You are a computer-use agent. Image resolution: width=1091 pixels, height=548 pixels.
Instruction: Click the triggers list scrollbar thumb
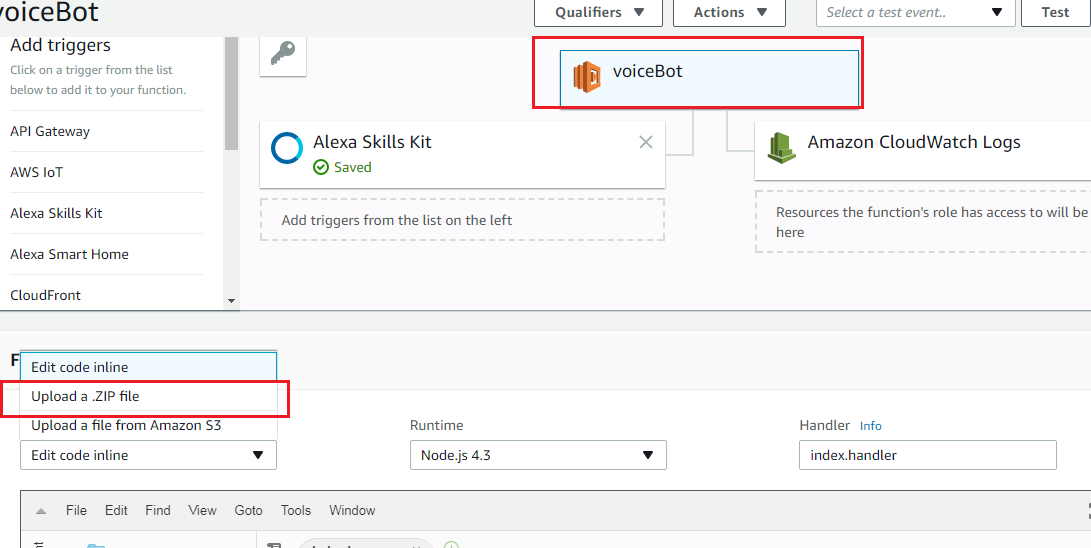[232, 92]
